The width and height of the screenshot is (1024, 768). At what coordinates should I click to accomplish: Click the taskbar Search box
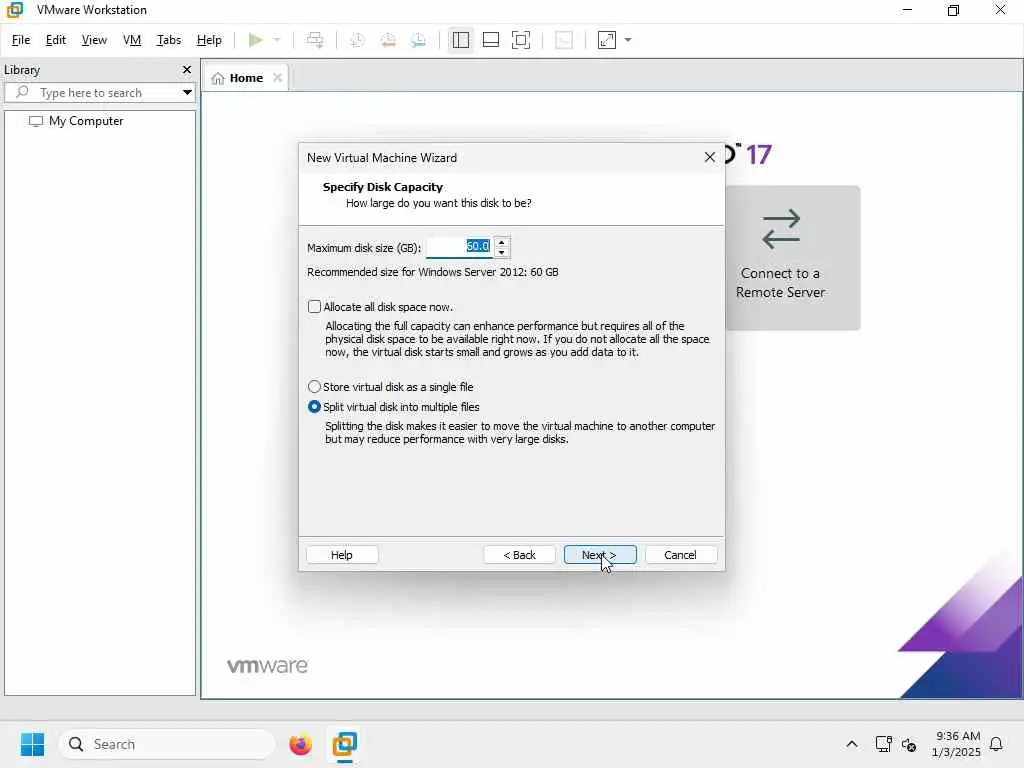click(x=167, y=744)
